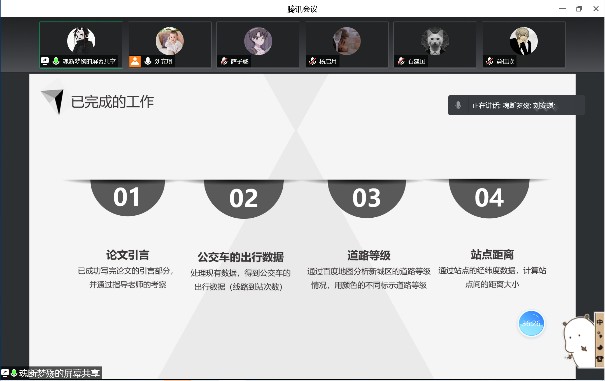Click the microphone icon on second participant tile

click(148, 61)
